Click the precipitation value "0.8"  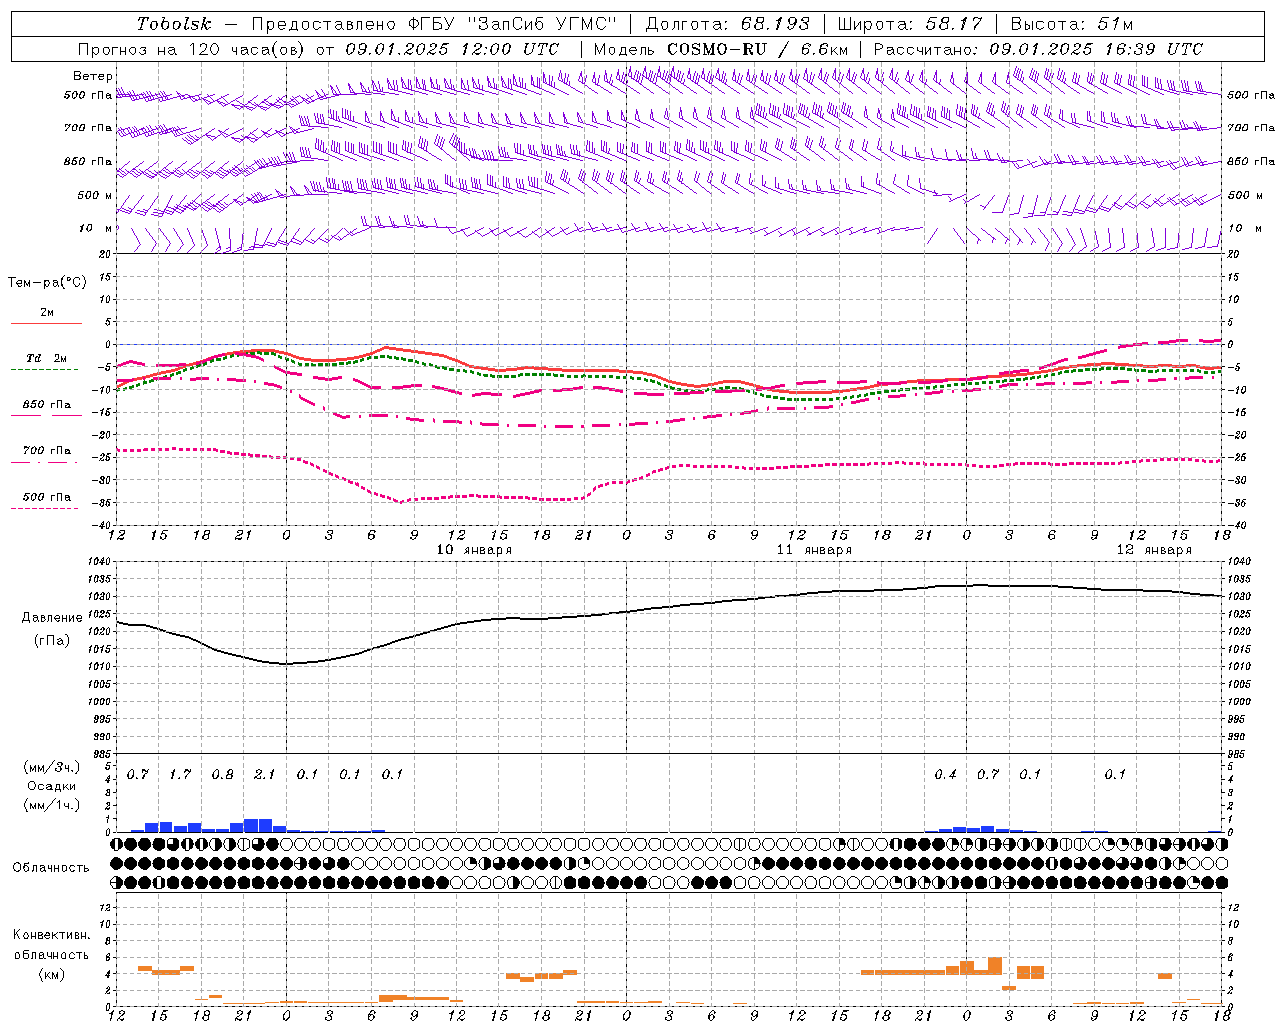pos(223,775)
